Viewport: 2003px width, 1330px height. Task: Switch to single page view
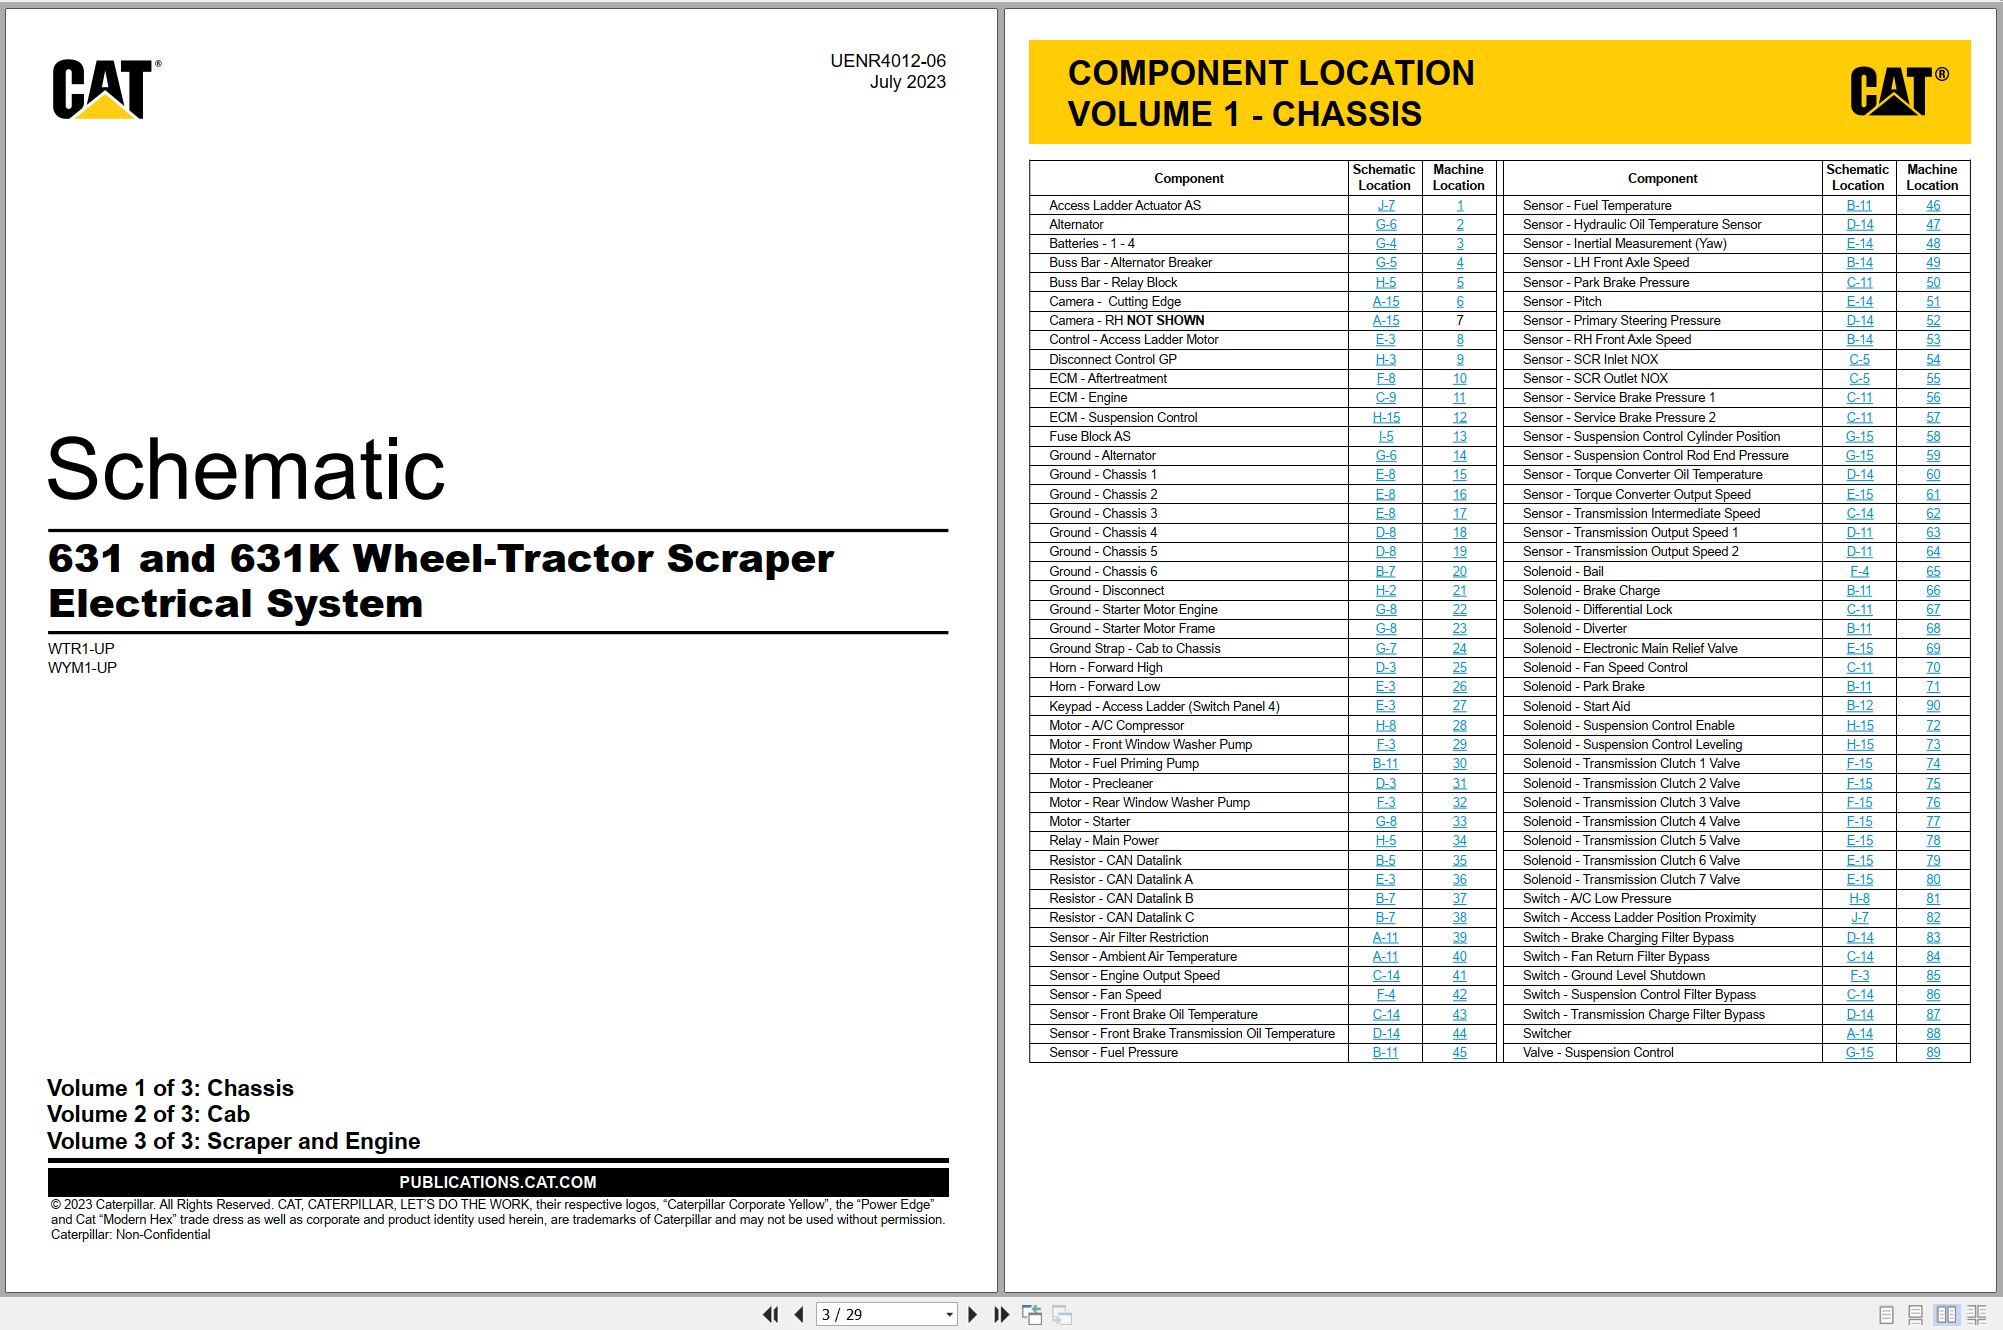point(1887,1315)
